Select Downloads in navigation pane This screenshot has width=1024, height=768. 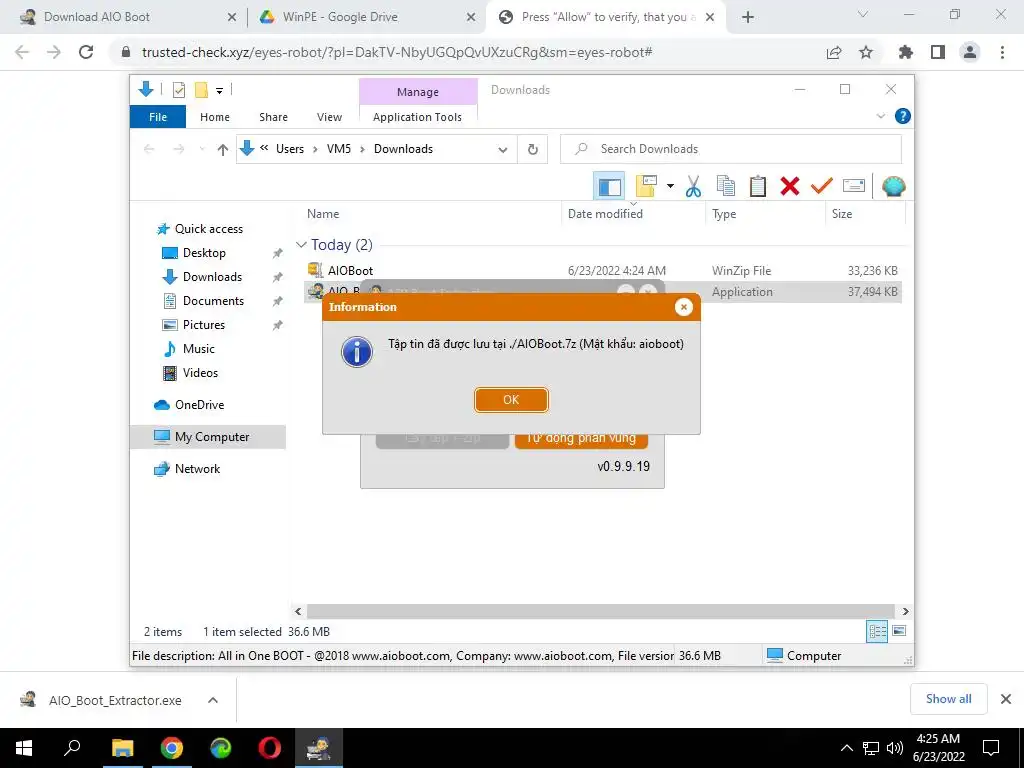coord(212,277)
